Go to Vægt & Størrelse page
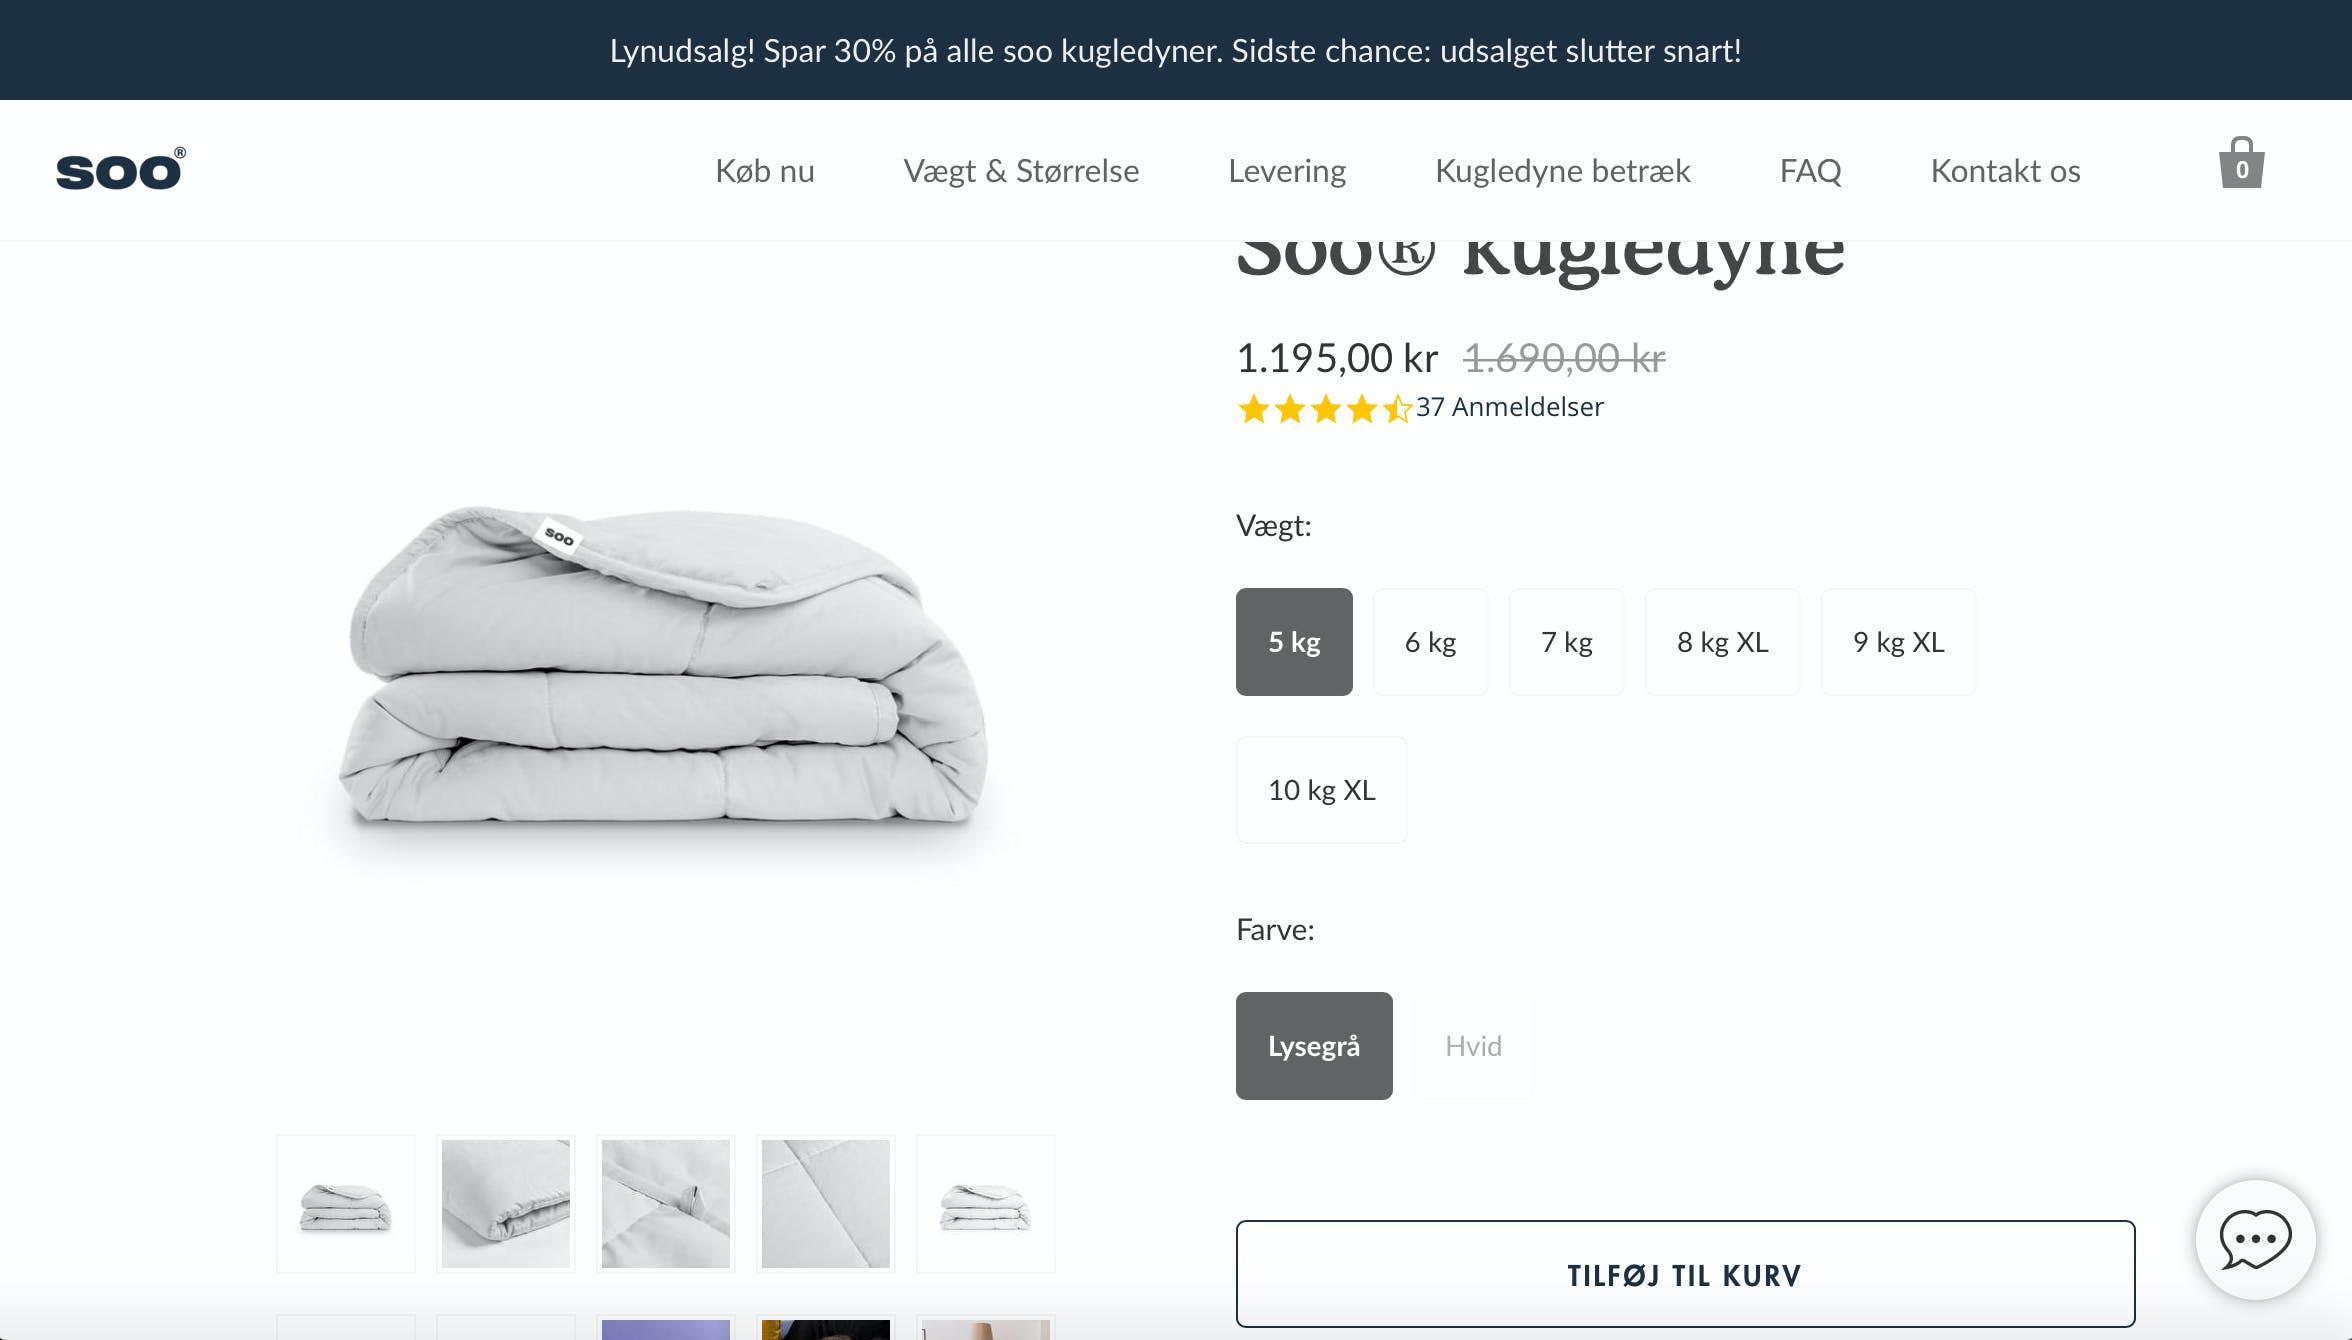The width and height of the screenshot is (2352, 1340). [x=1021, y=171]
